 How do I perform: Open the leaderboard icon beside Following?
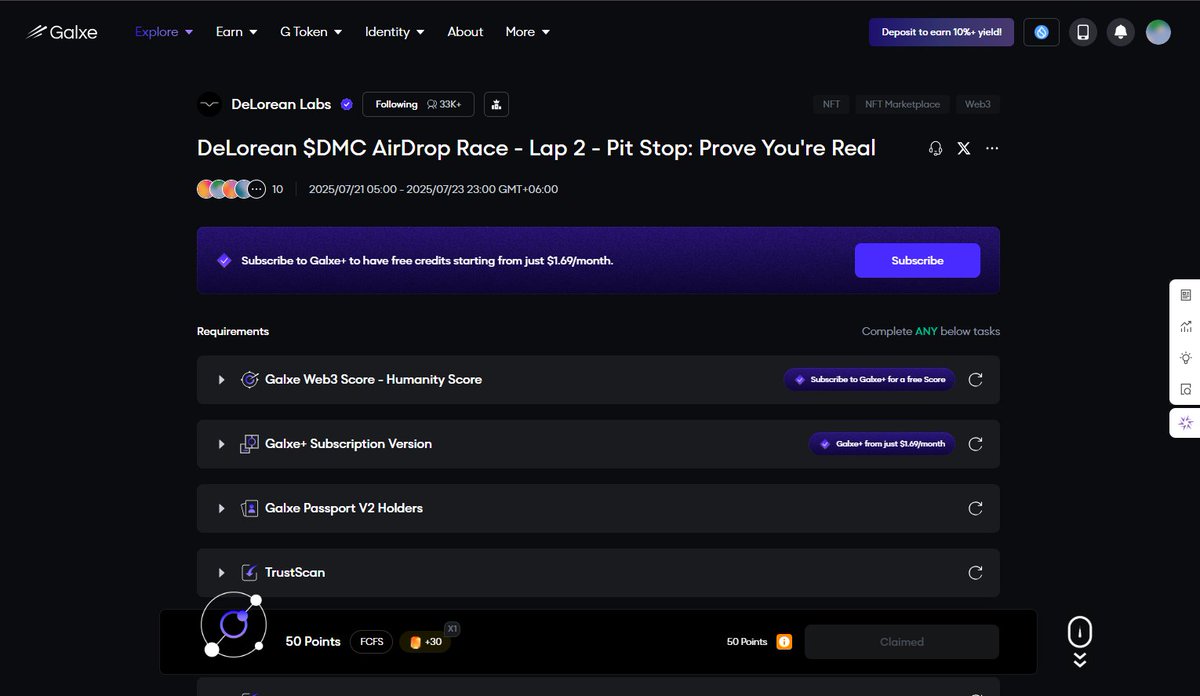point(497,104)
